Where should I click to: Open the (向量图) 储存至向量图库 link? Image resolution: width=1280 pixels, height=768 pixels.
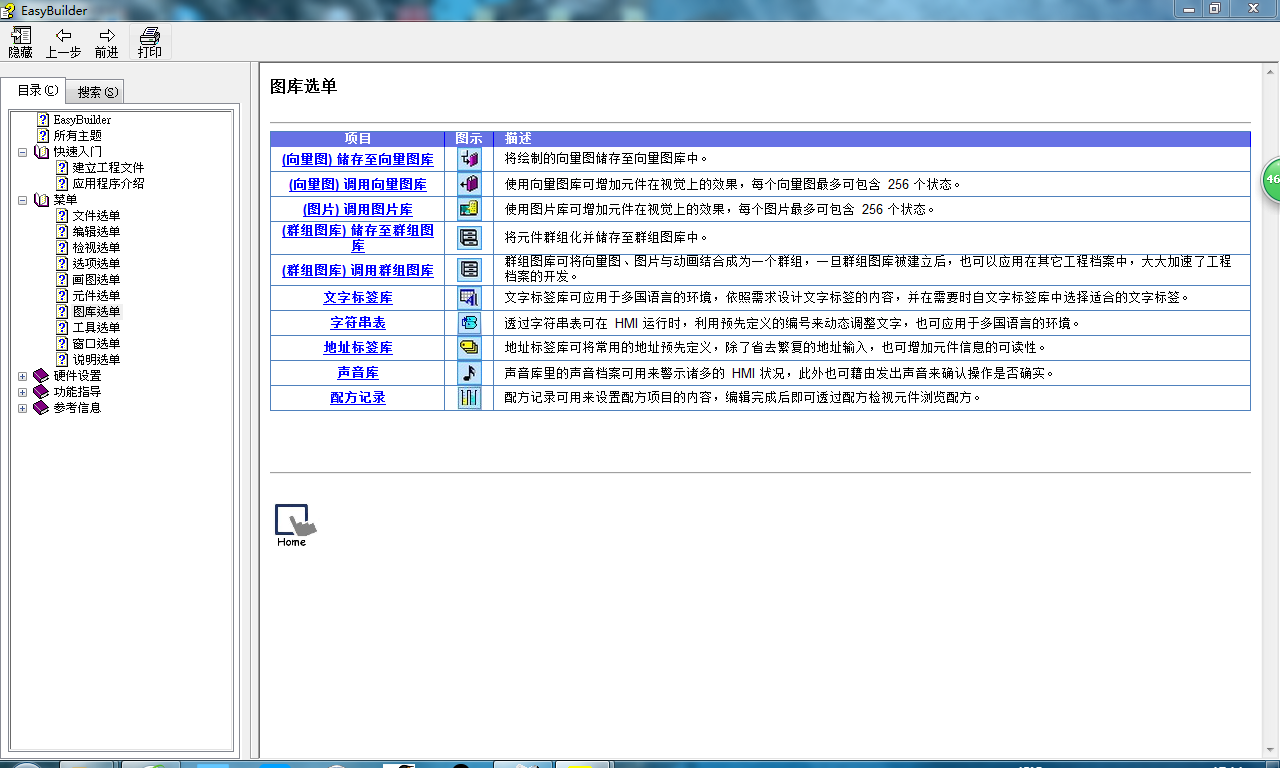pyautogui.click(x=357, y=159)
